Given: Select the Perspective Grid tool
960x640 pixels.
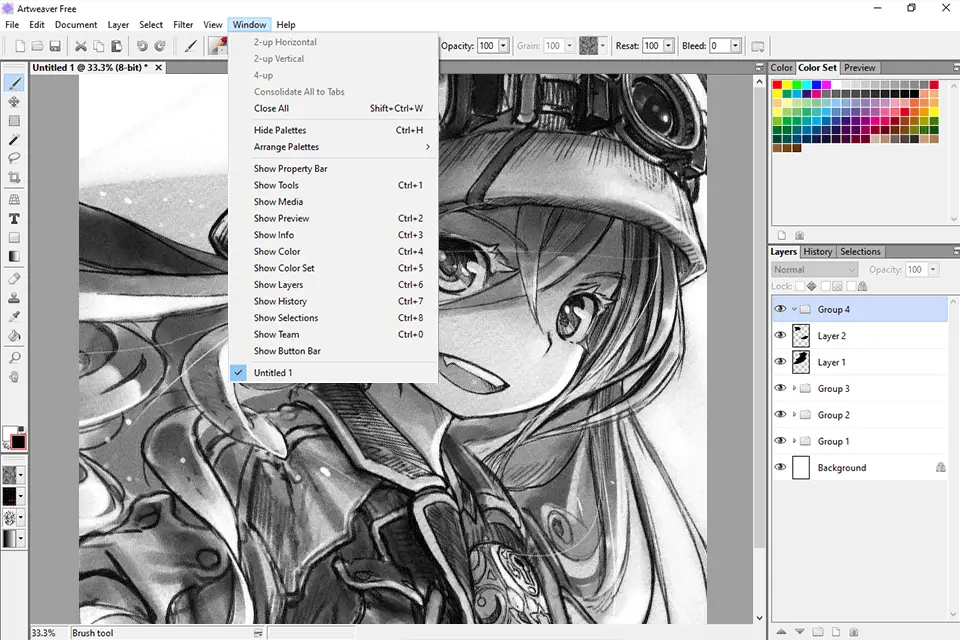Looking at the screenshot, I should point(14,200).
